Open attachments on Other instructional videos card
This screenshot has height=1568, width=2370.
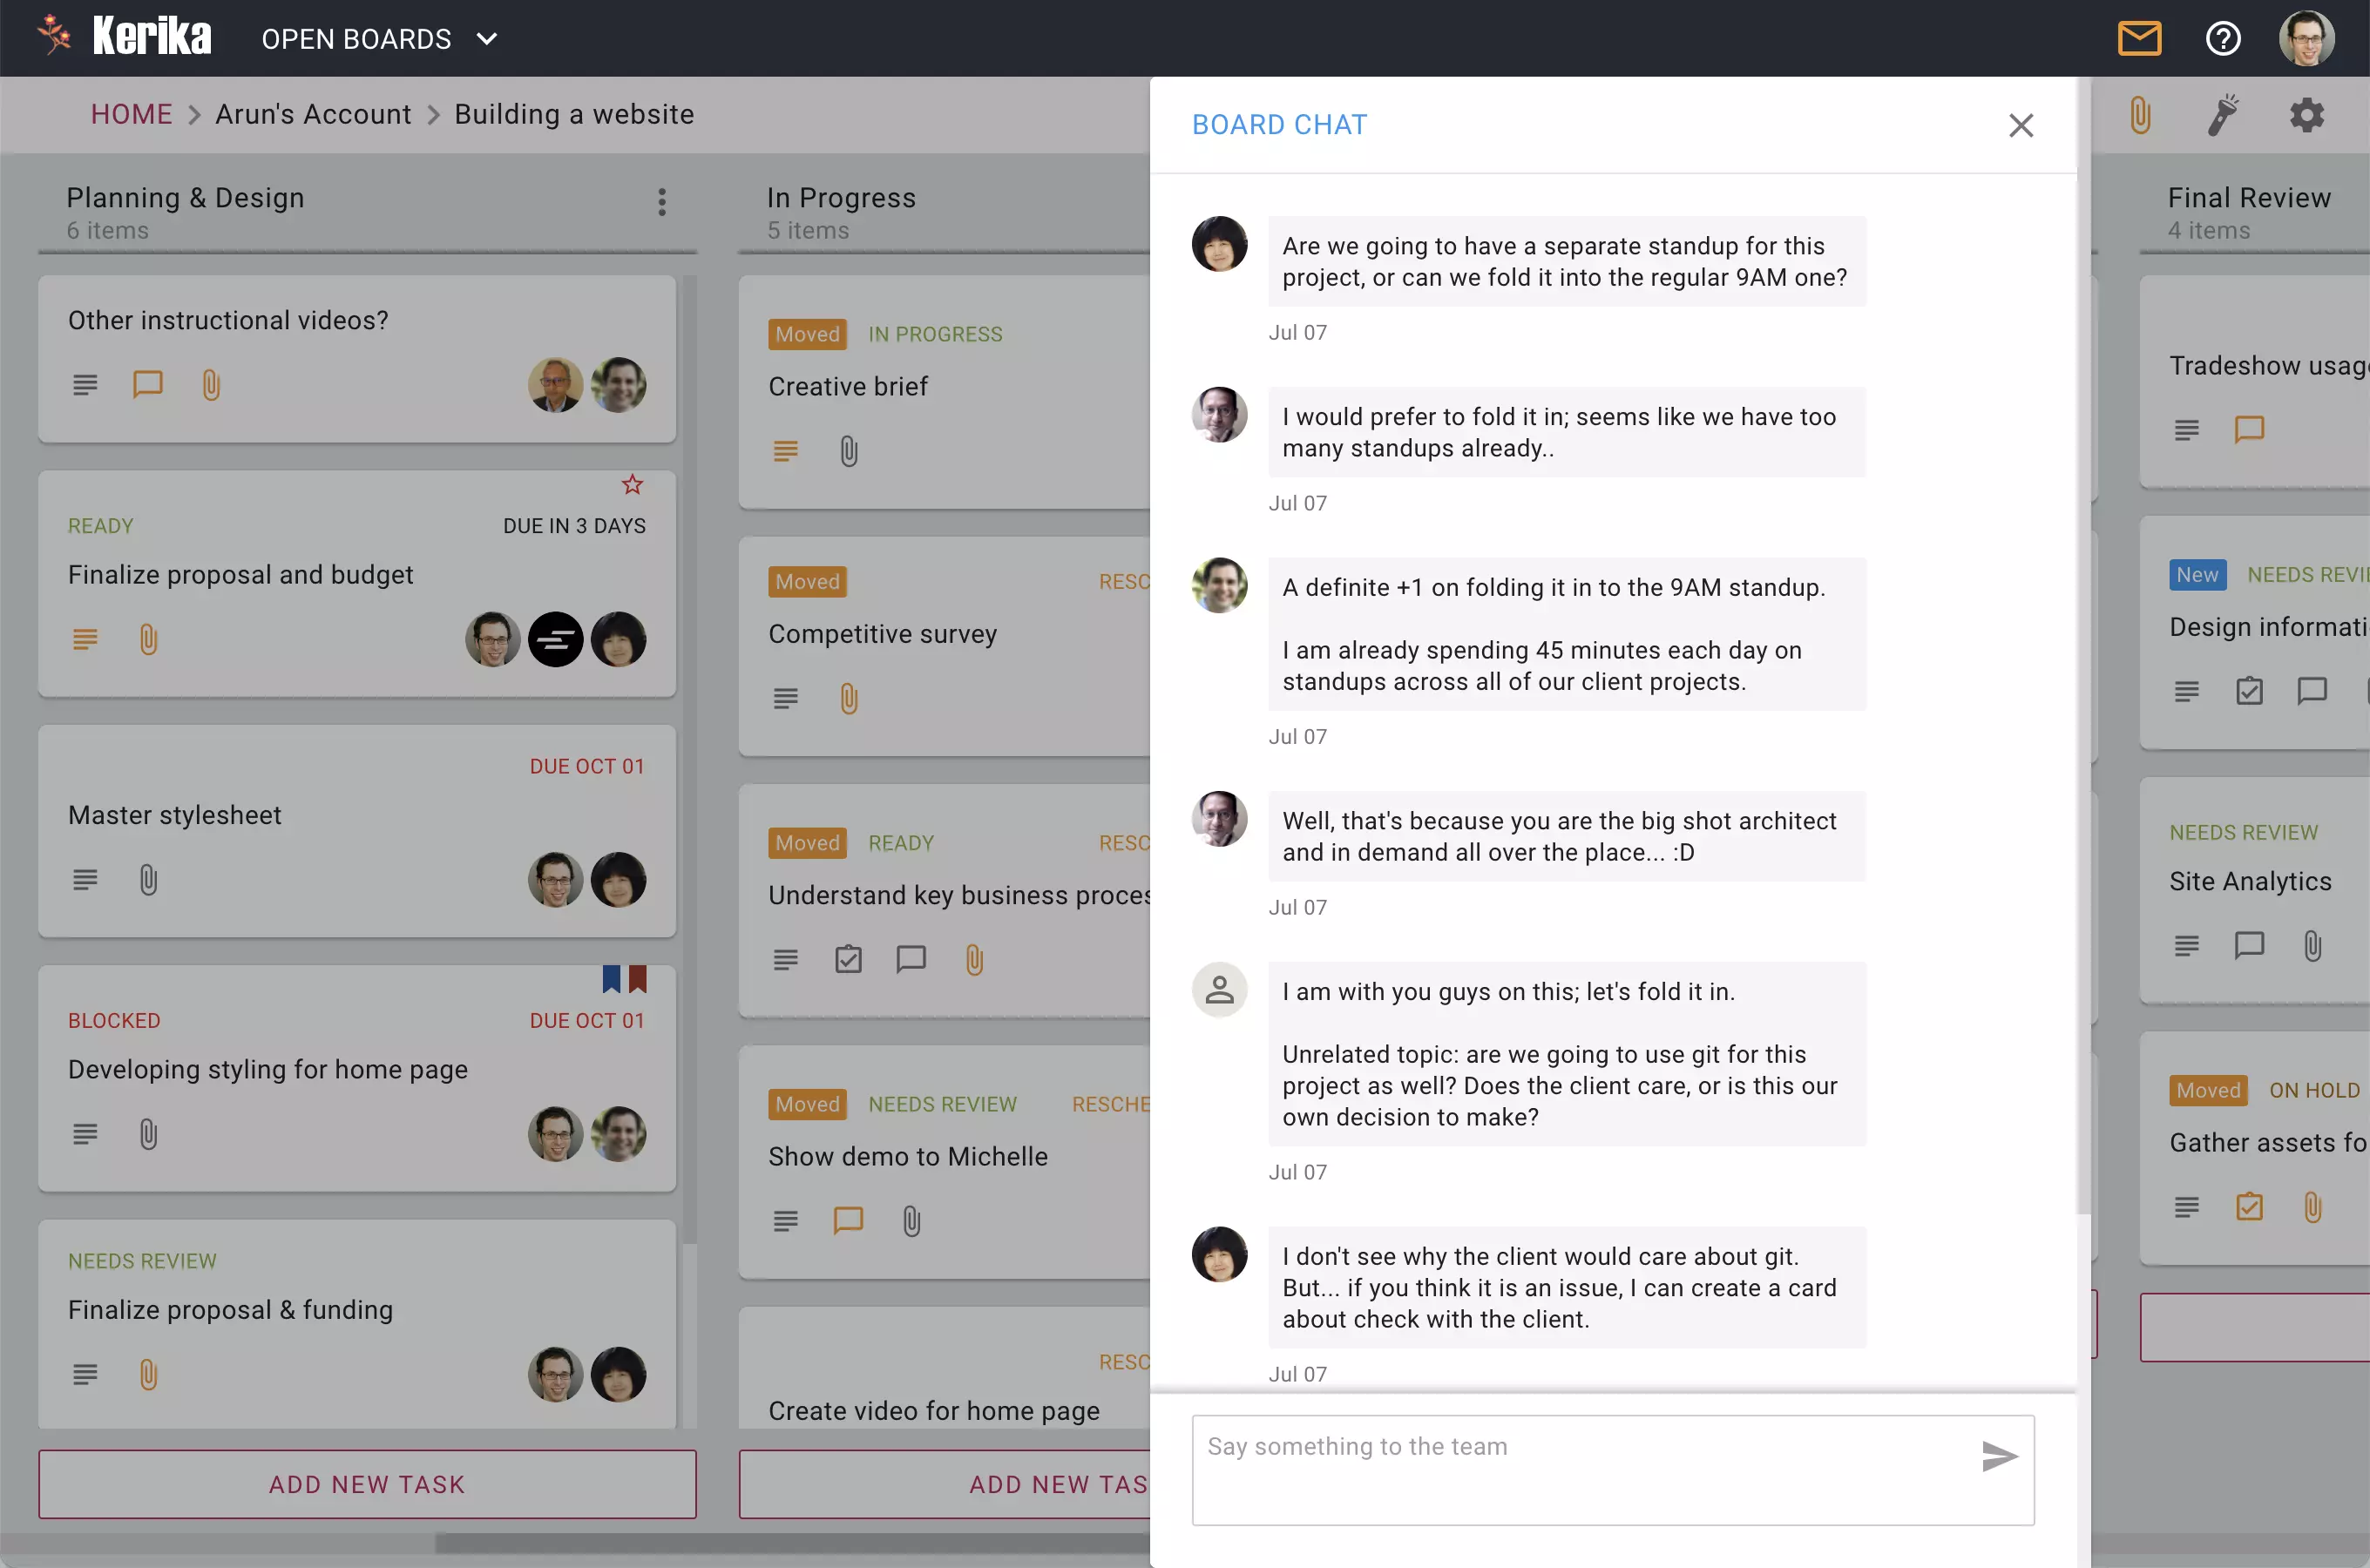click(x=211, y=384)
